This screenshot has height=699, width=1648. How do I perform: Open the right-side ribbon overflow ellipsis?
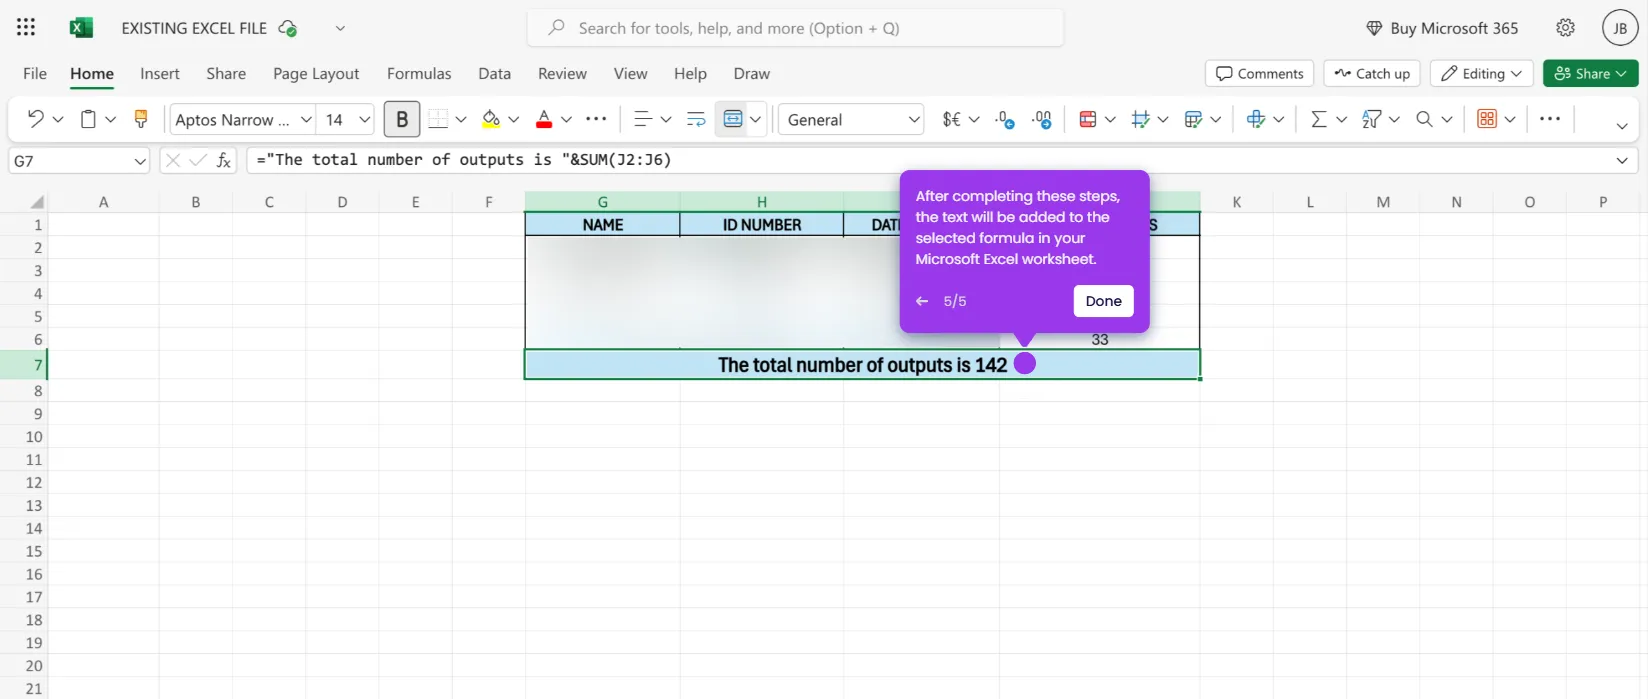point(1550,119)
